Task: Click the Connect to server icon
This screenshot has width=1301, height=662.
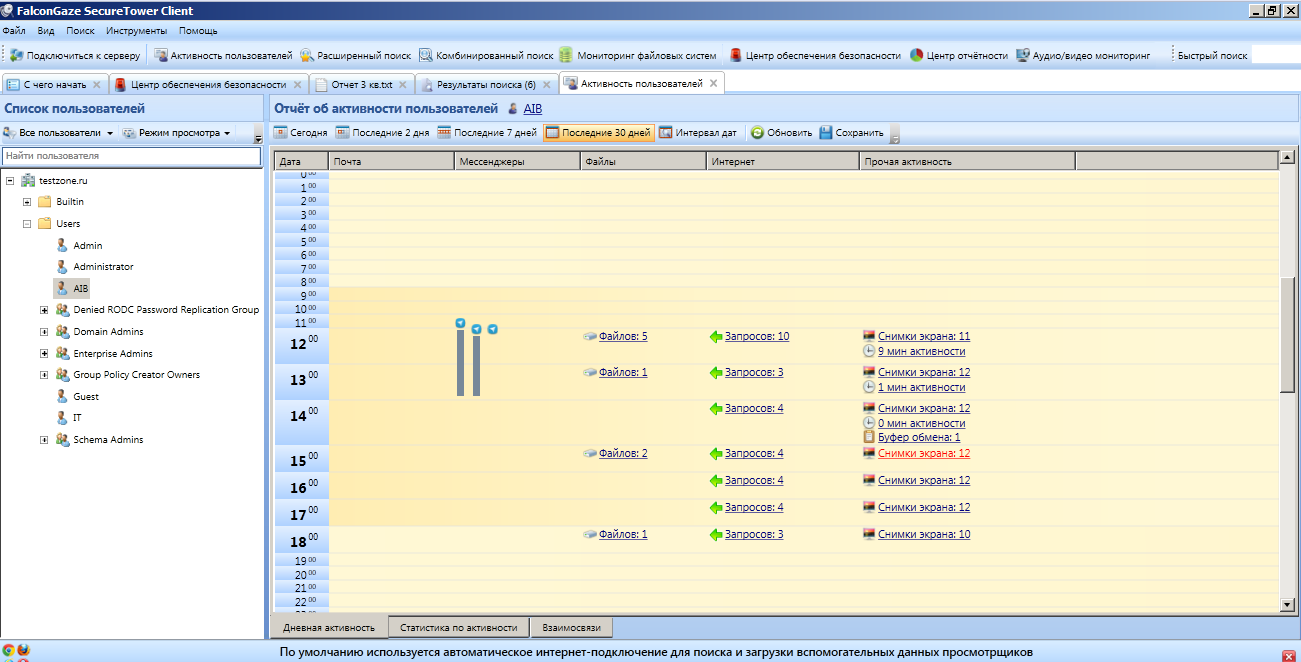Action: point(17,56)
